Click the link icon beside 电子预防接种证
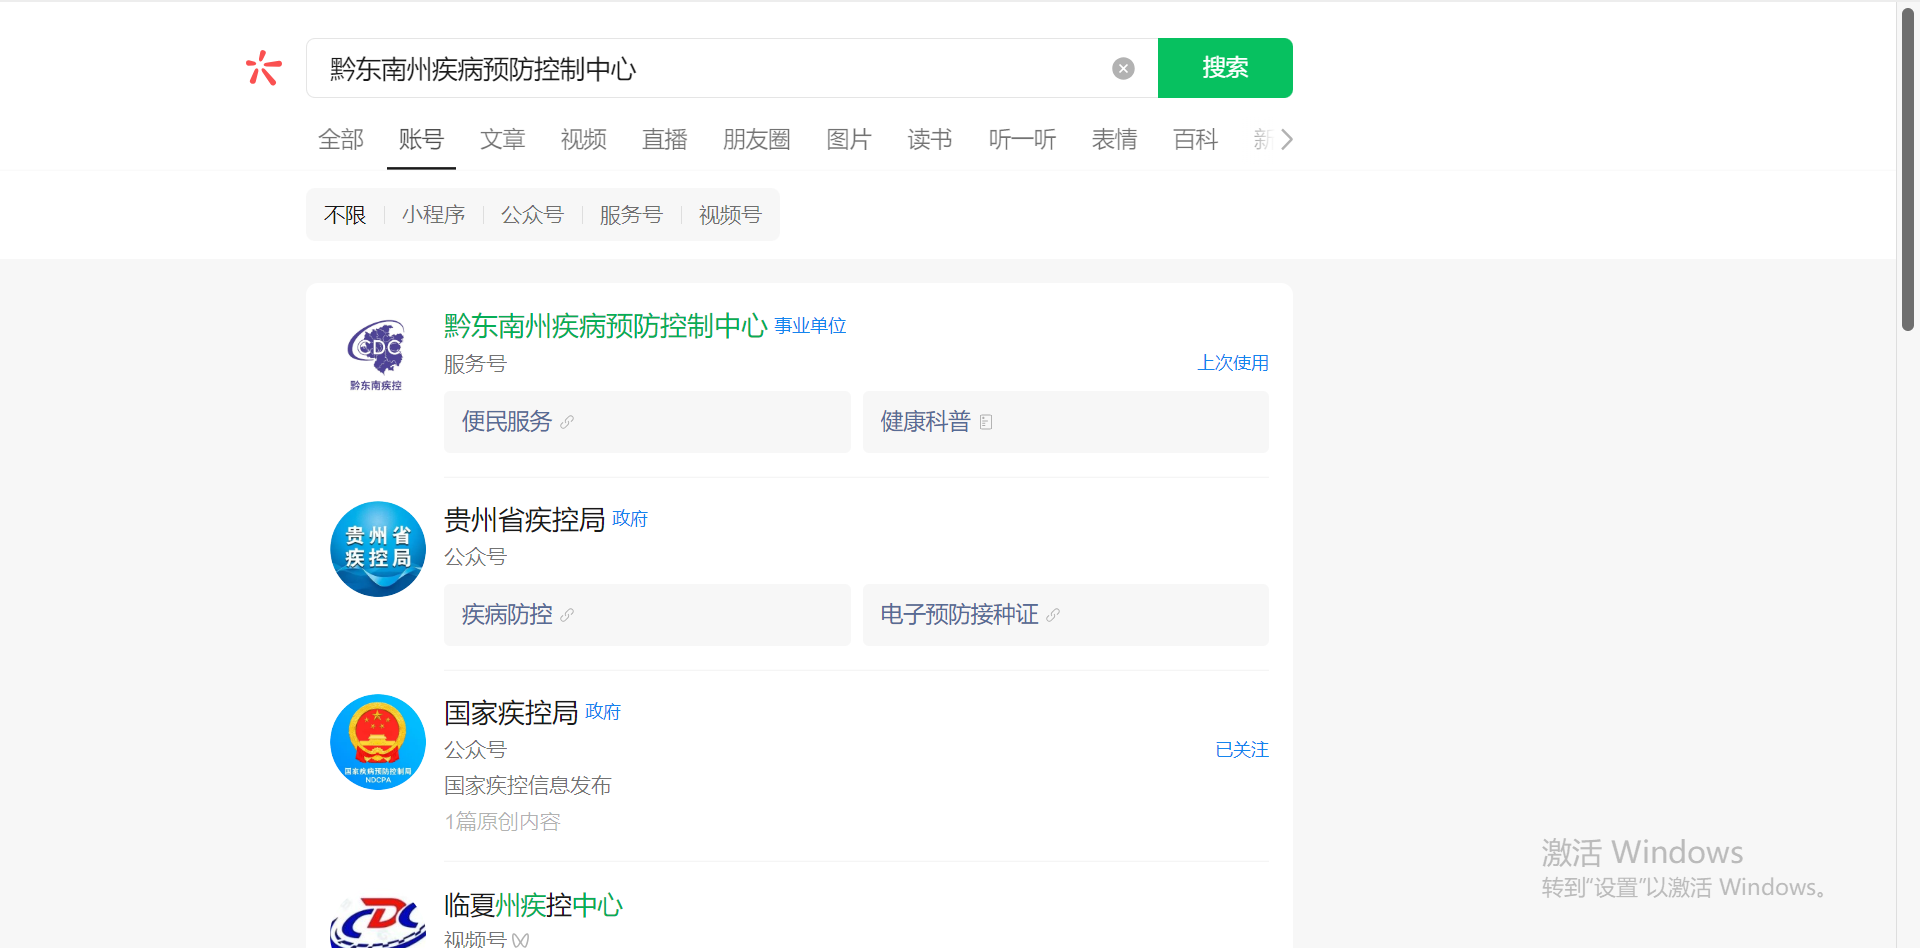Viewport: 1920px width, 948px height. 1053,615
